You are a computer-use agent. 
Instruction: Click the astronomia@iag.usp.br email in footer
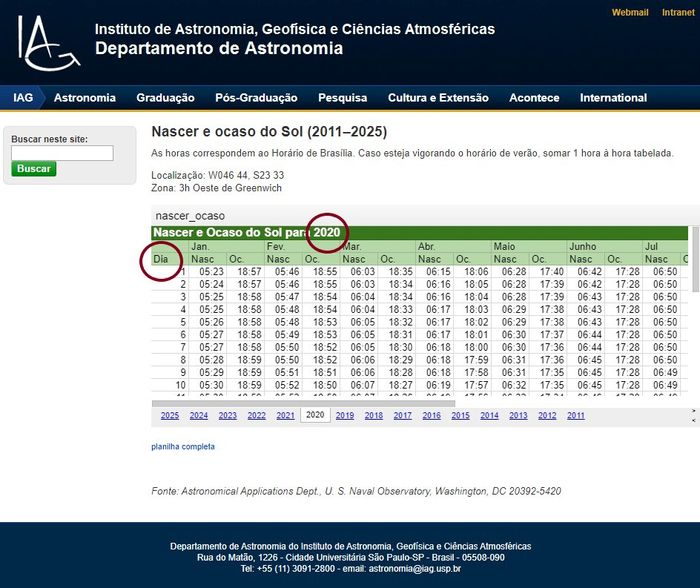415,569
